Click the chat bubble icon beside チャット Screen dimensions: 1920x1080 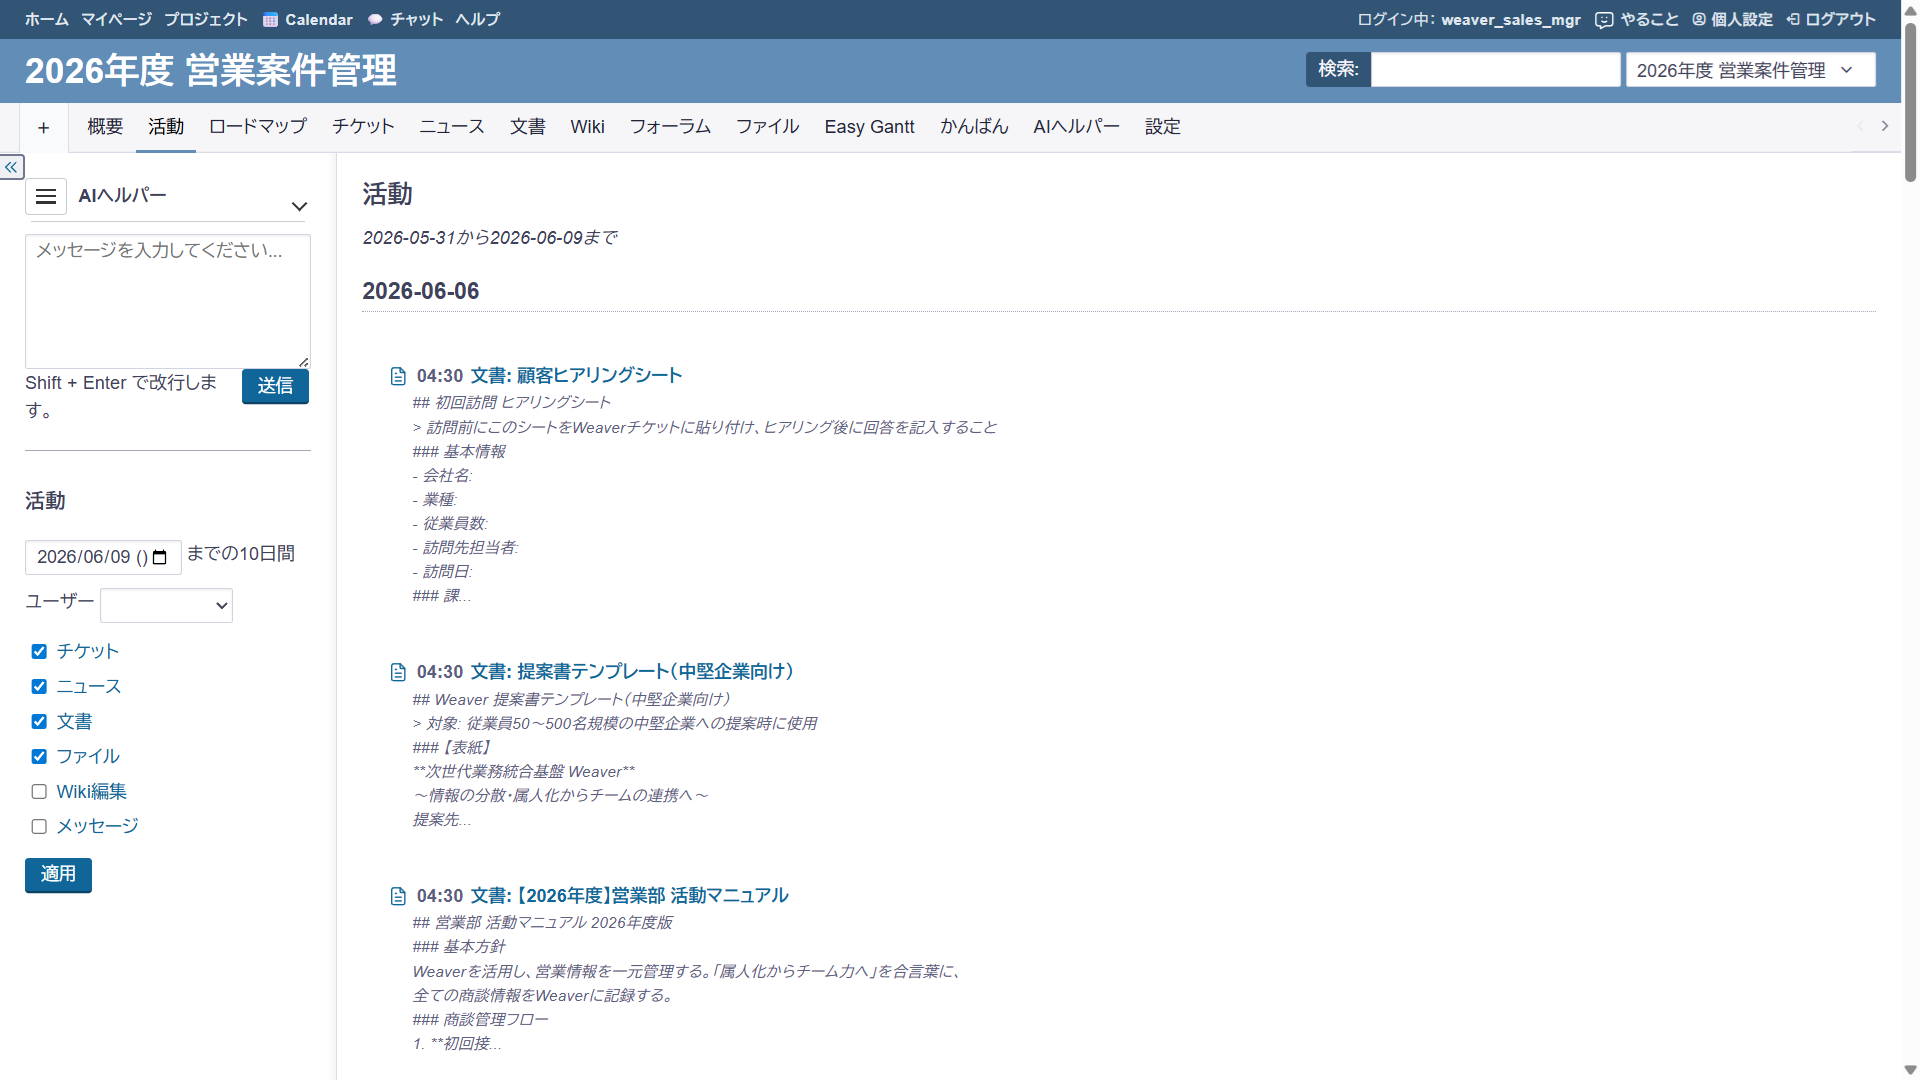[x=375, y=20]
